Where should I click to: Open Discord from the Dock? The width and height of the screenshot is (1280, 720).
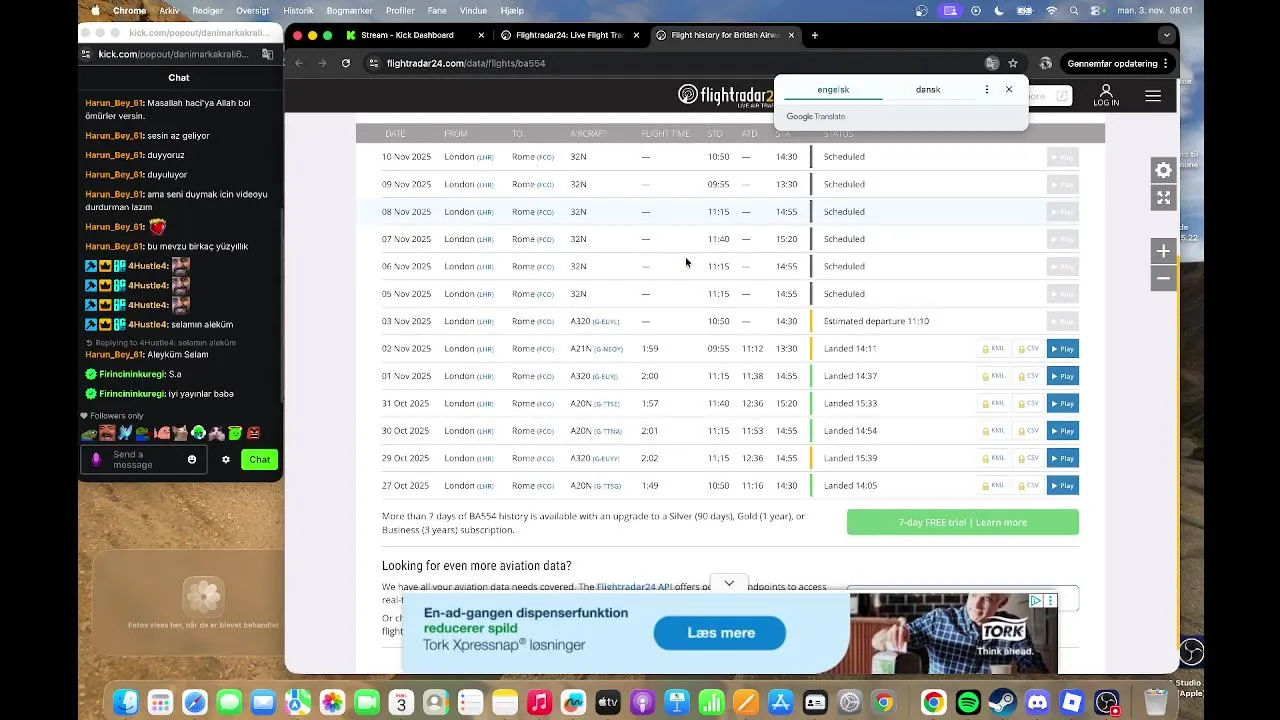tap(1037, 702)
